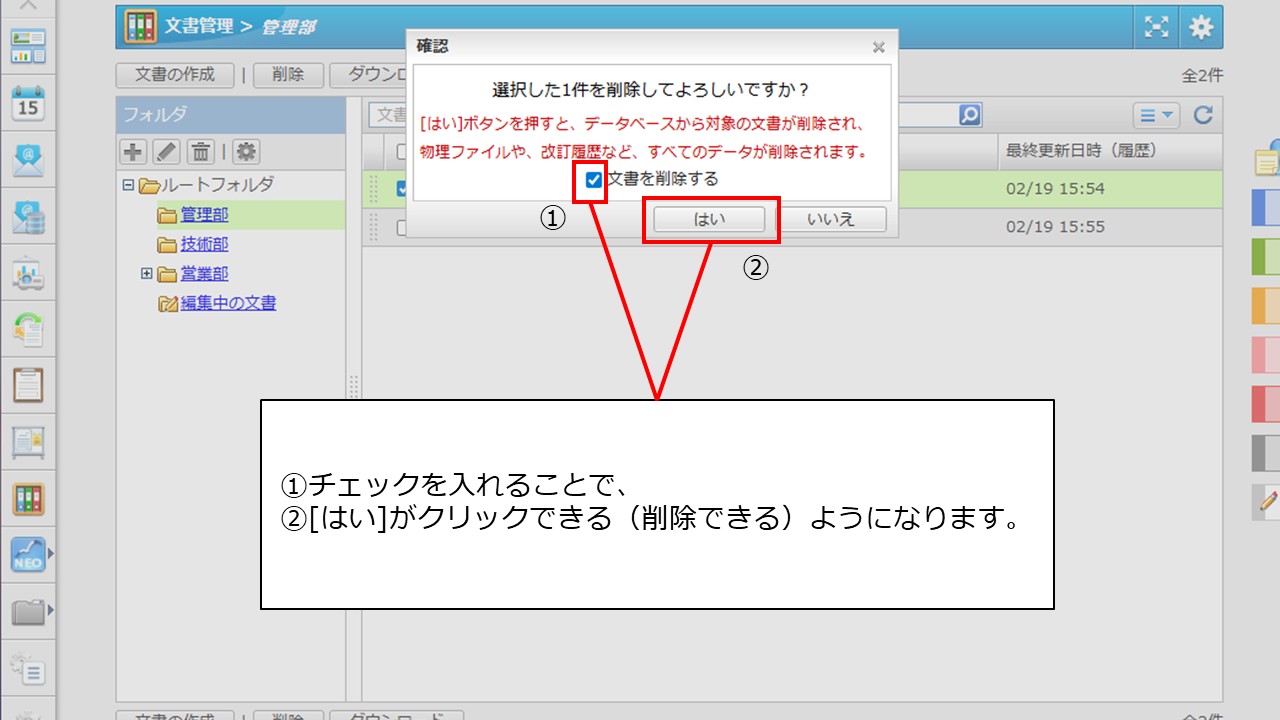Image resolution: width=1280 pixels, height=720 pixels.
Task: Click the 選択した1件を削除してよろしいですか？ message
Action: [651, 91]
